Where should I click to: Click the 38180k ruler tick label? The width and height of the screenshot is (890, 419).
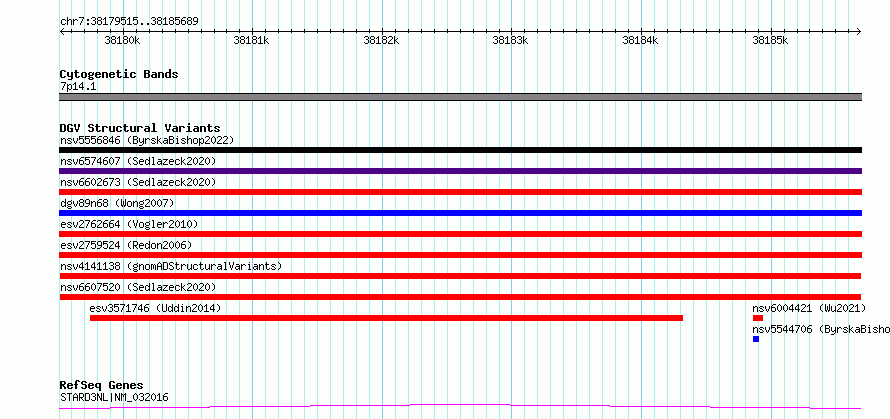(x=122, y=41)
